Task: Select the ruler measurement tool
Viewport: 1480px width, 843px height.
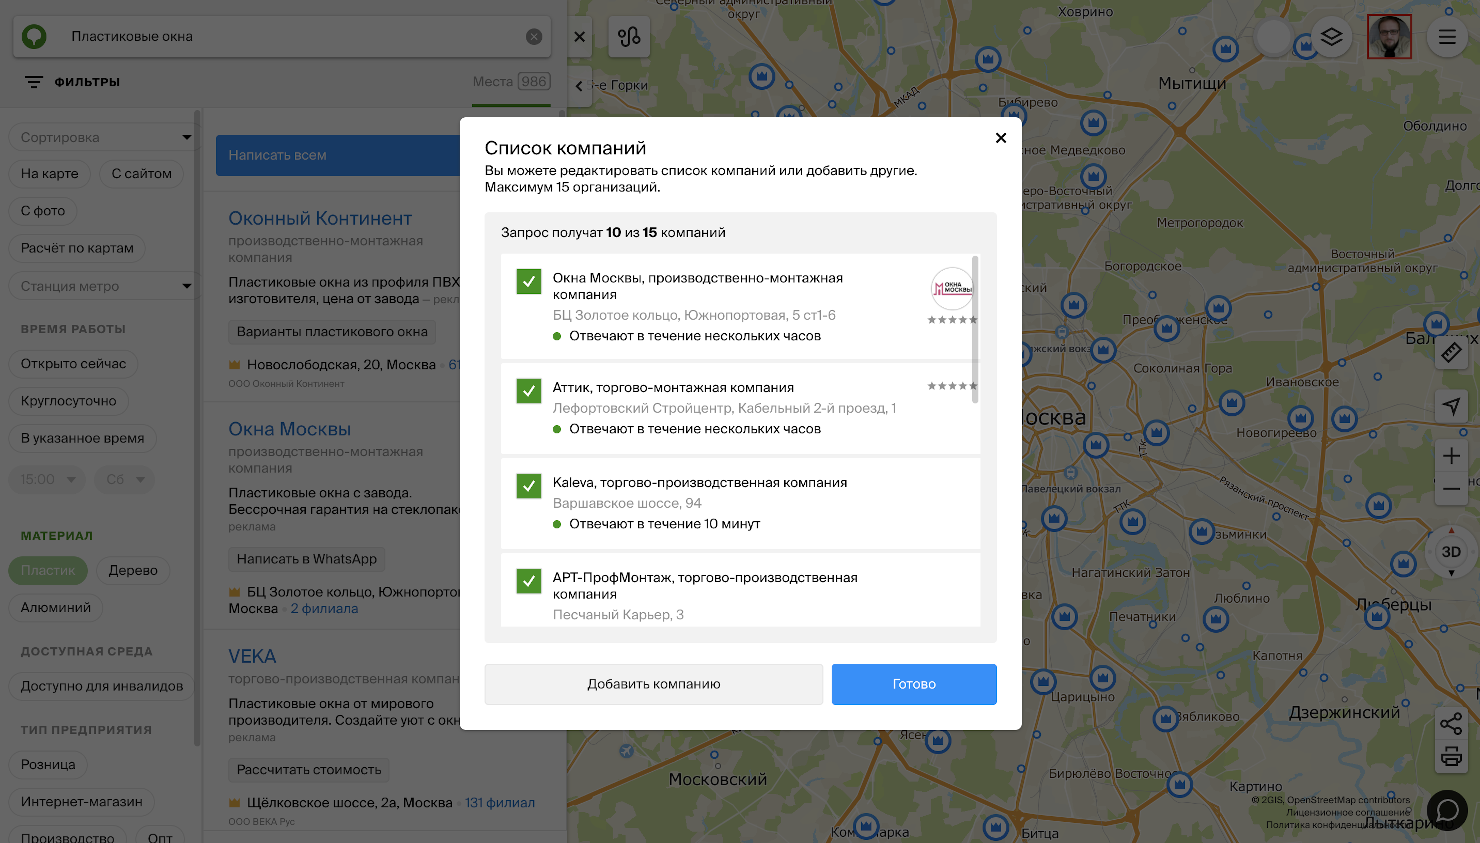Action: point(1452,352)
